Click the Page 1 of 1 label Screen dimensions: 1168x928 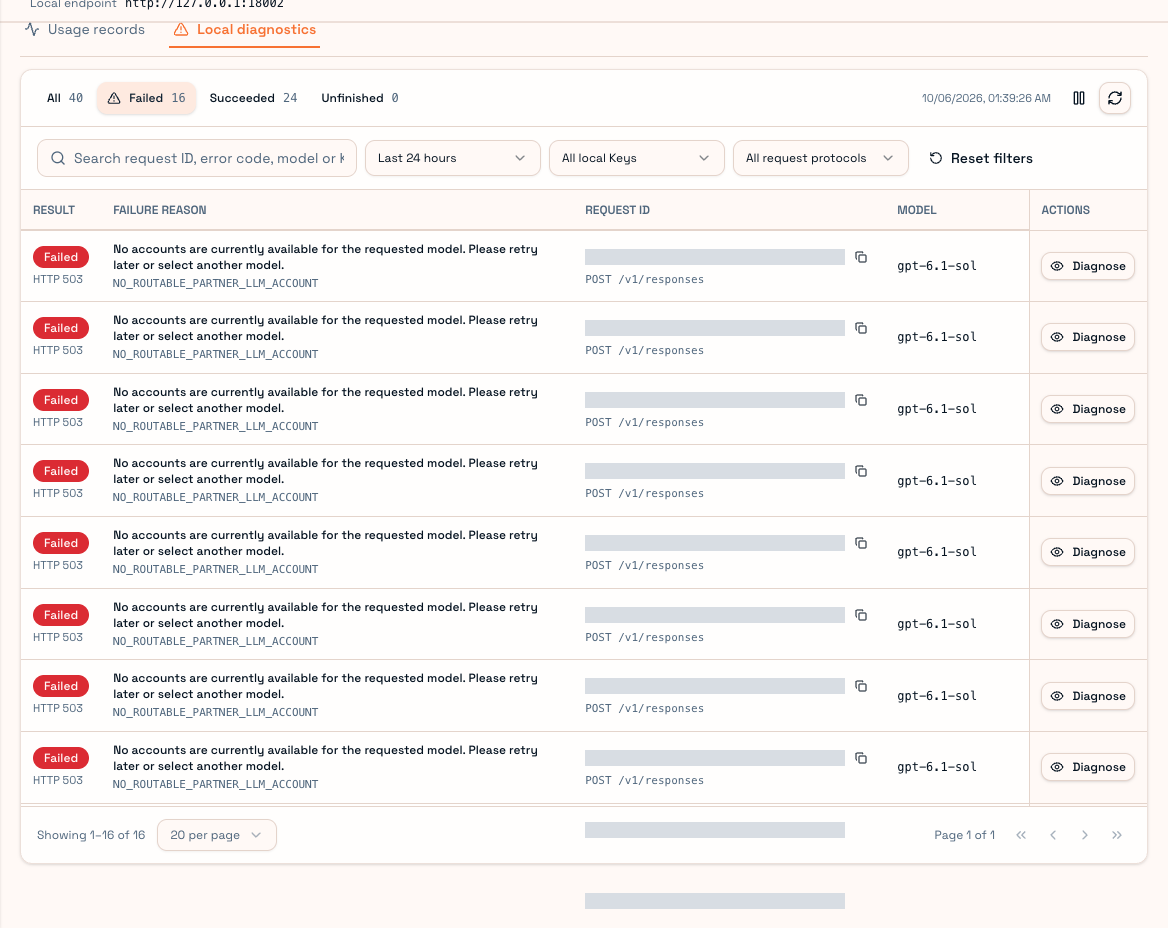point(965,835)
